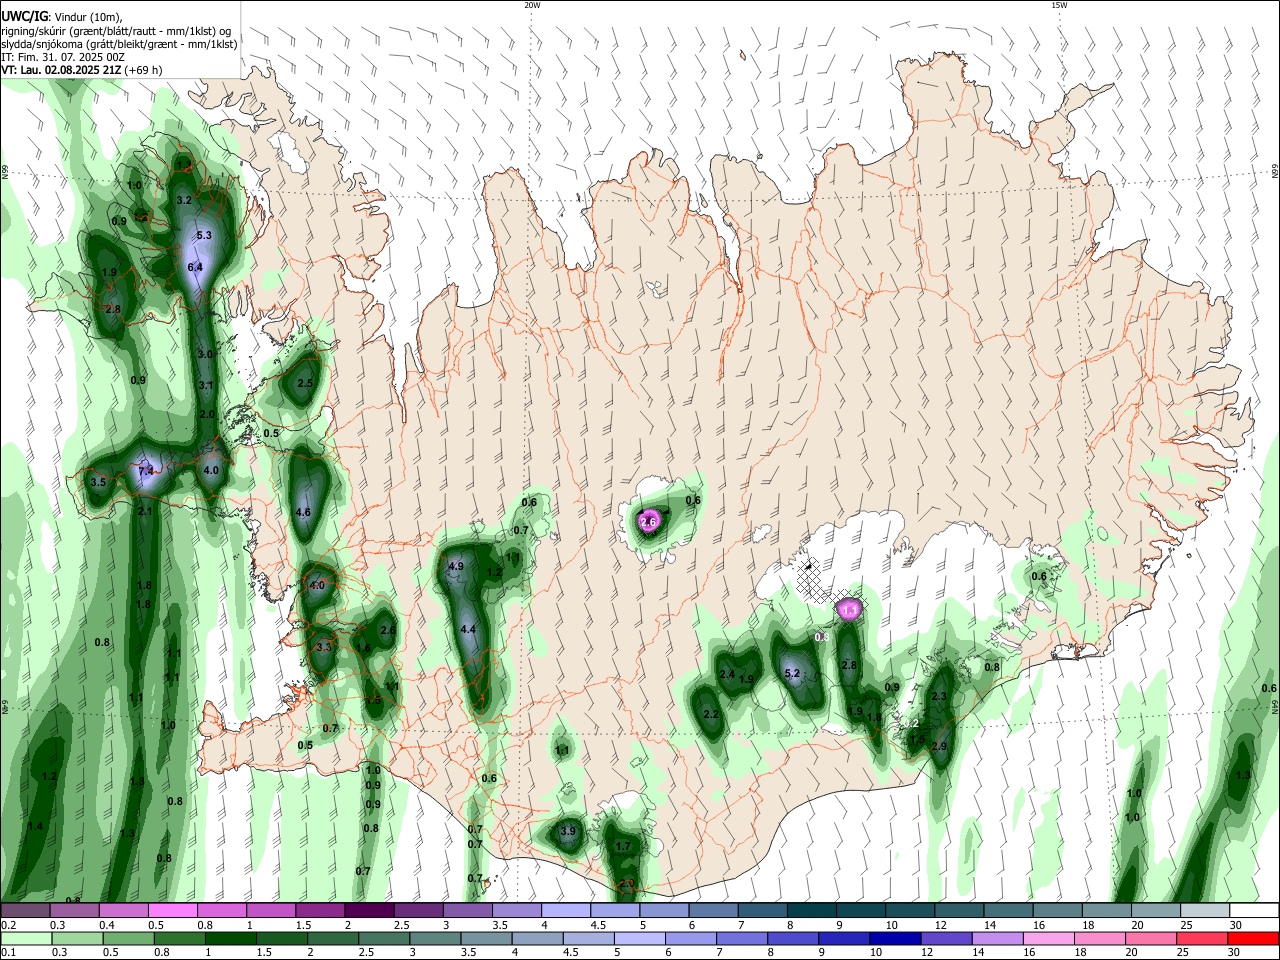Select the light gray swatch labeled 25 in top legend
The height and width of the screenshot is (960, 1280).
(1203, 910)
